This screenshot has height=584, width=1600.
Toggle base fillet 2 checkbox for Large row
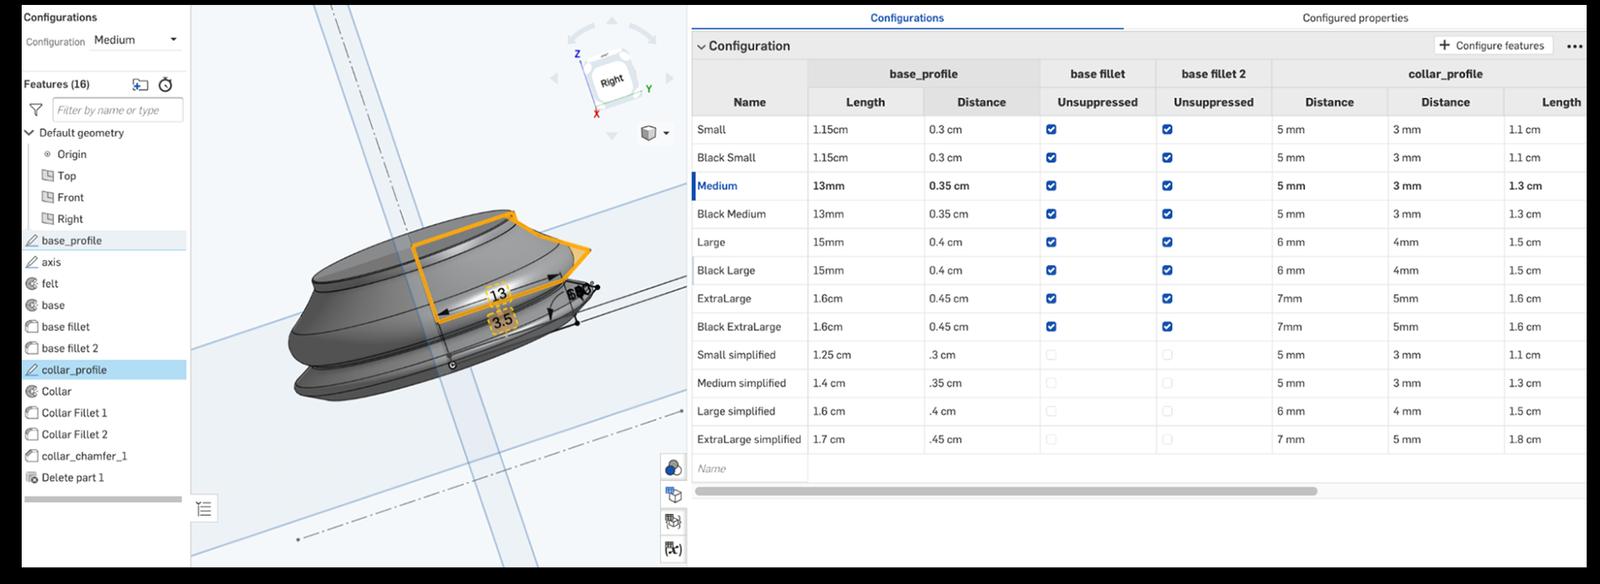(x=1167, y=242)
